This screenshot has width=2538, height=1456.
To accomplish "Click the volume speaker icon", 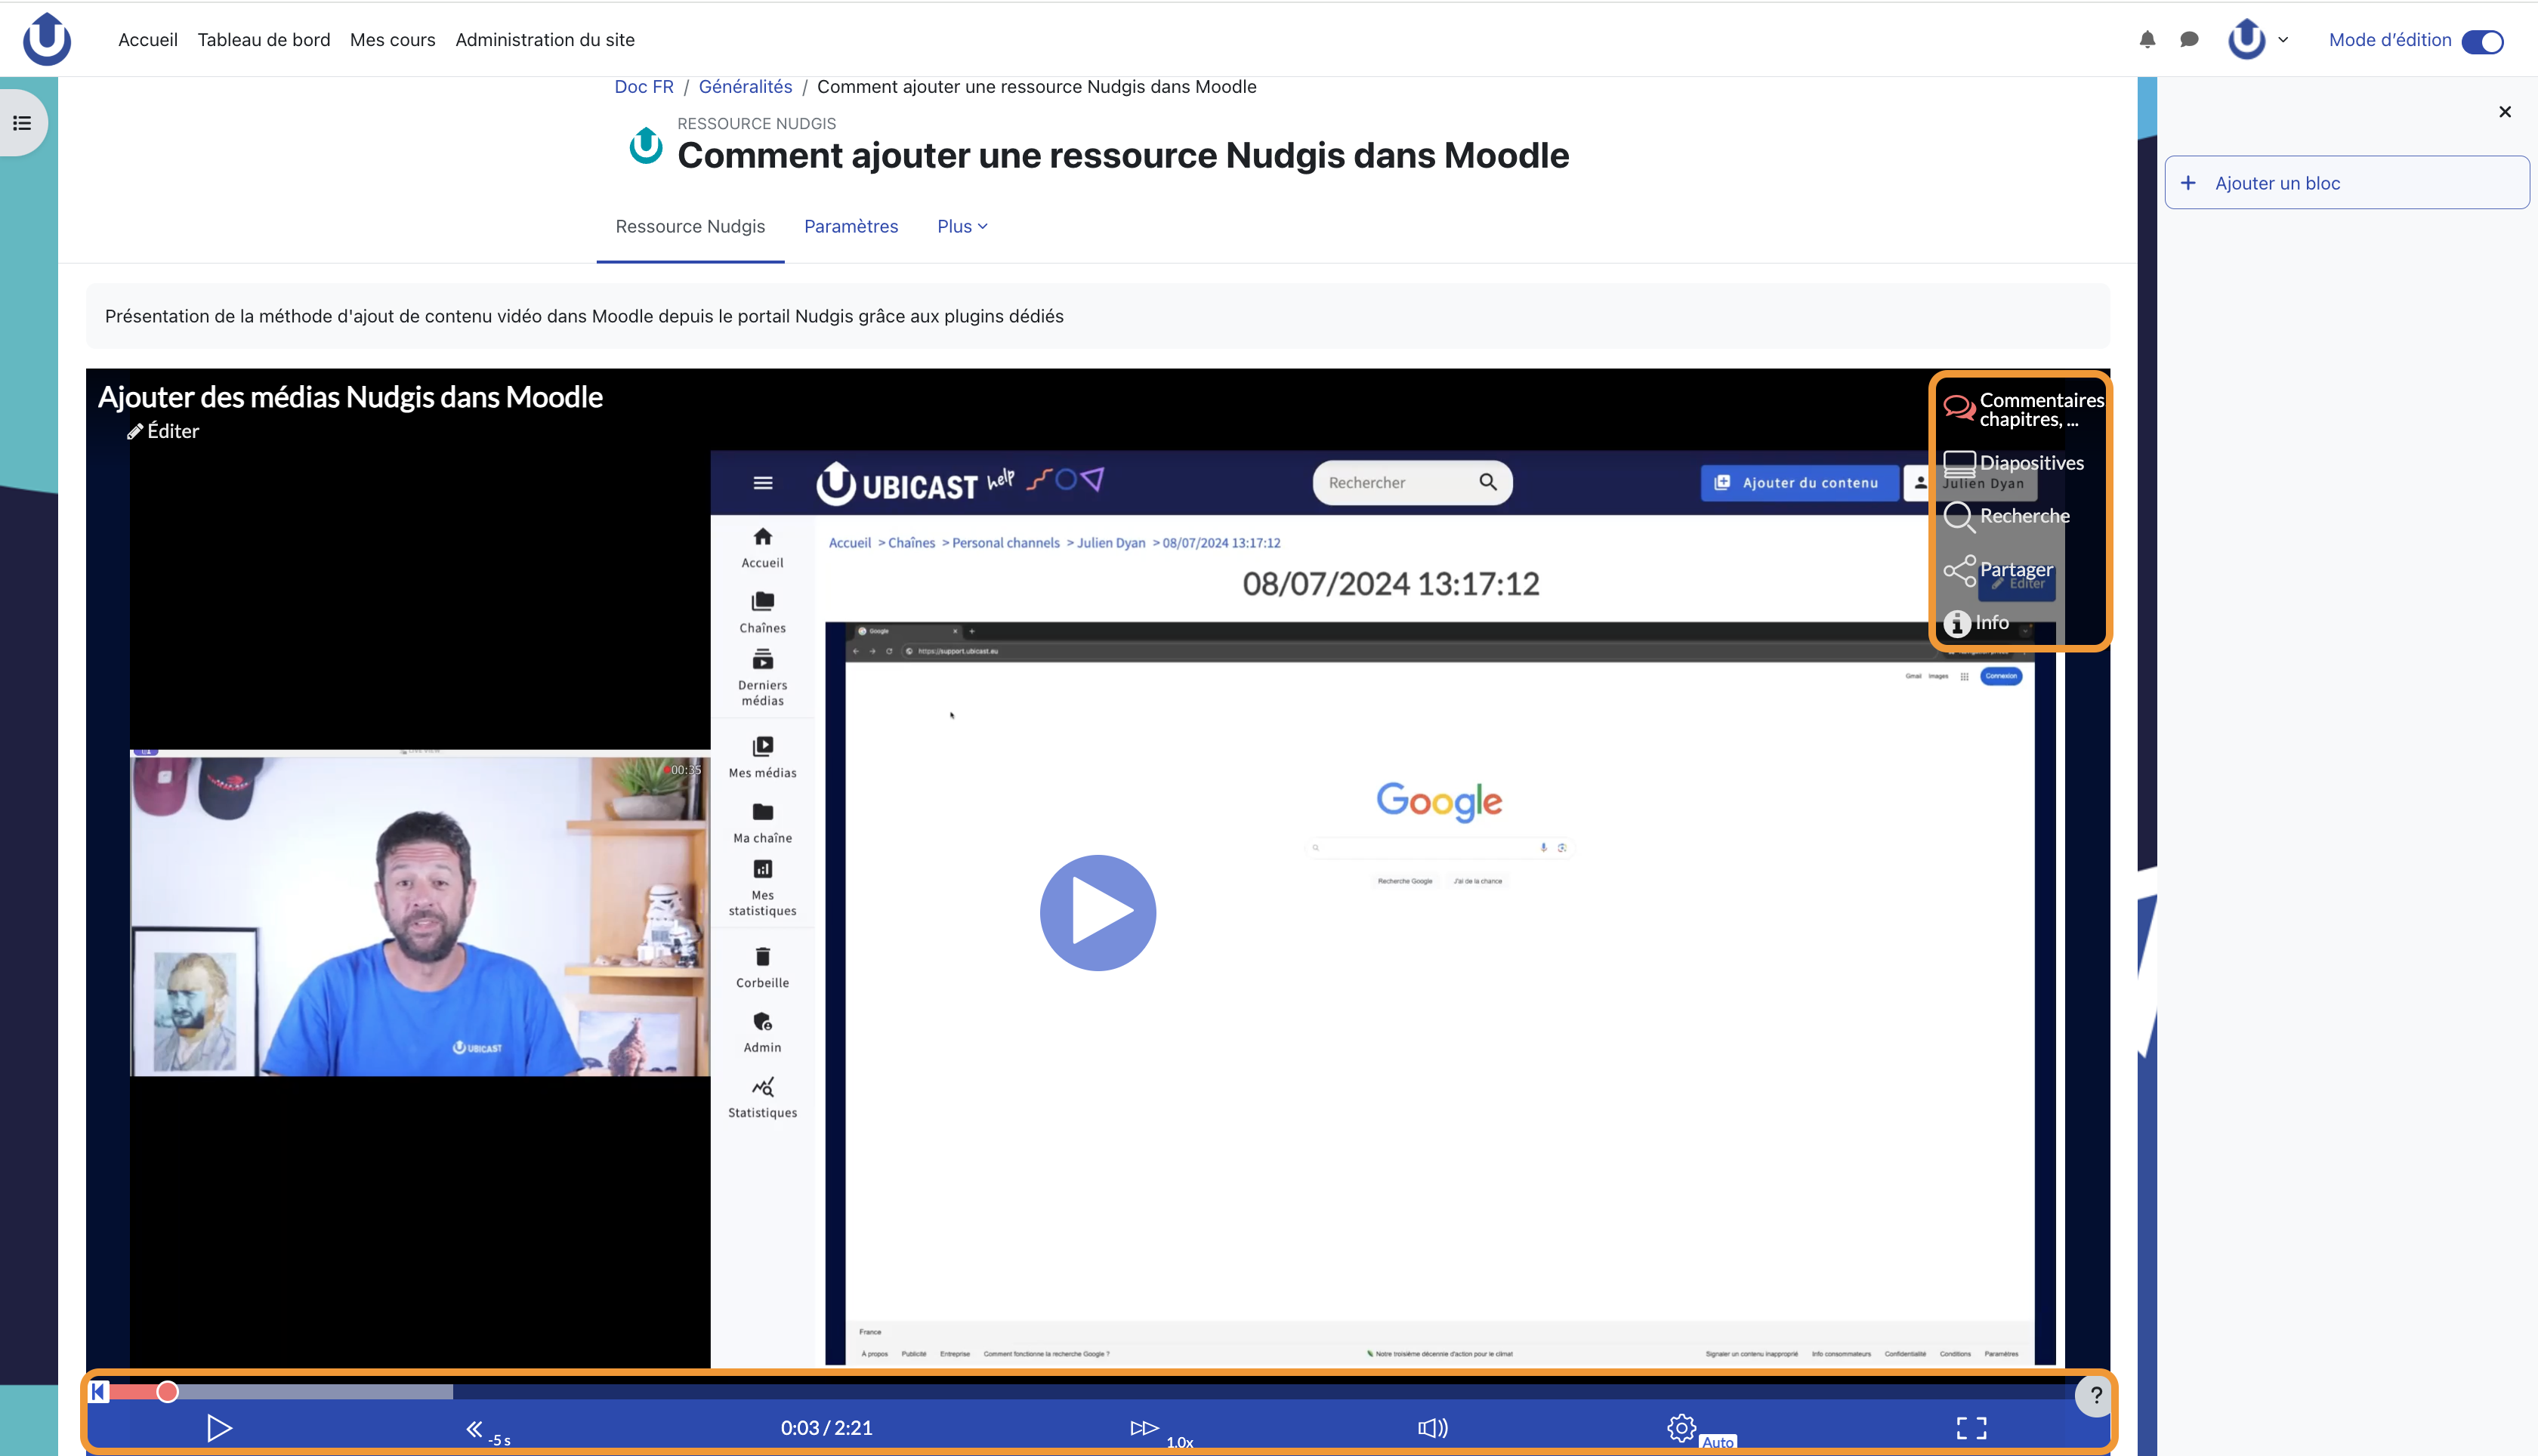I will (x=1433, y=1428).
